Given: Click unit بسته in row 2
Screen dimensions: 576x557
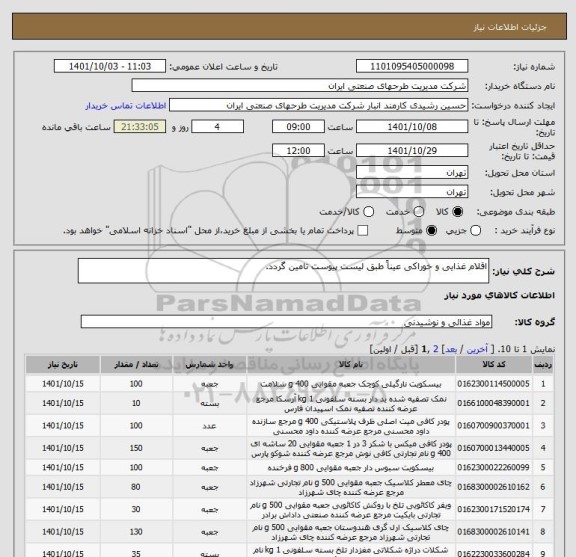Looking at the screenshot, I should click(209, 404).
